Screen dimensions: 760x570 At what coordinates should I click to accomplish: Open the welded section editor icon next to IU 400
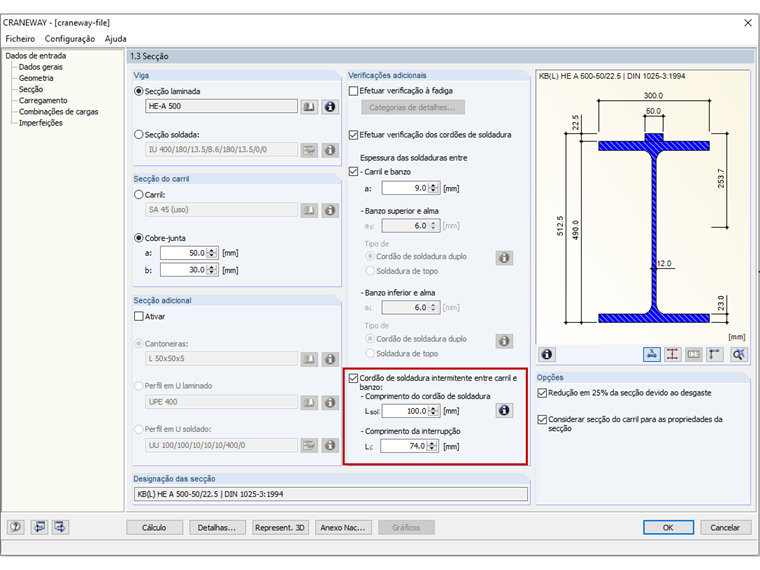(x=309, y=150)
